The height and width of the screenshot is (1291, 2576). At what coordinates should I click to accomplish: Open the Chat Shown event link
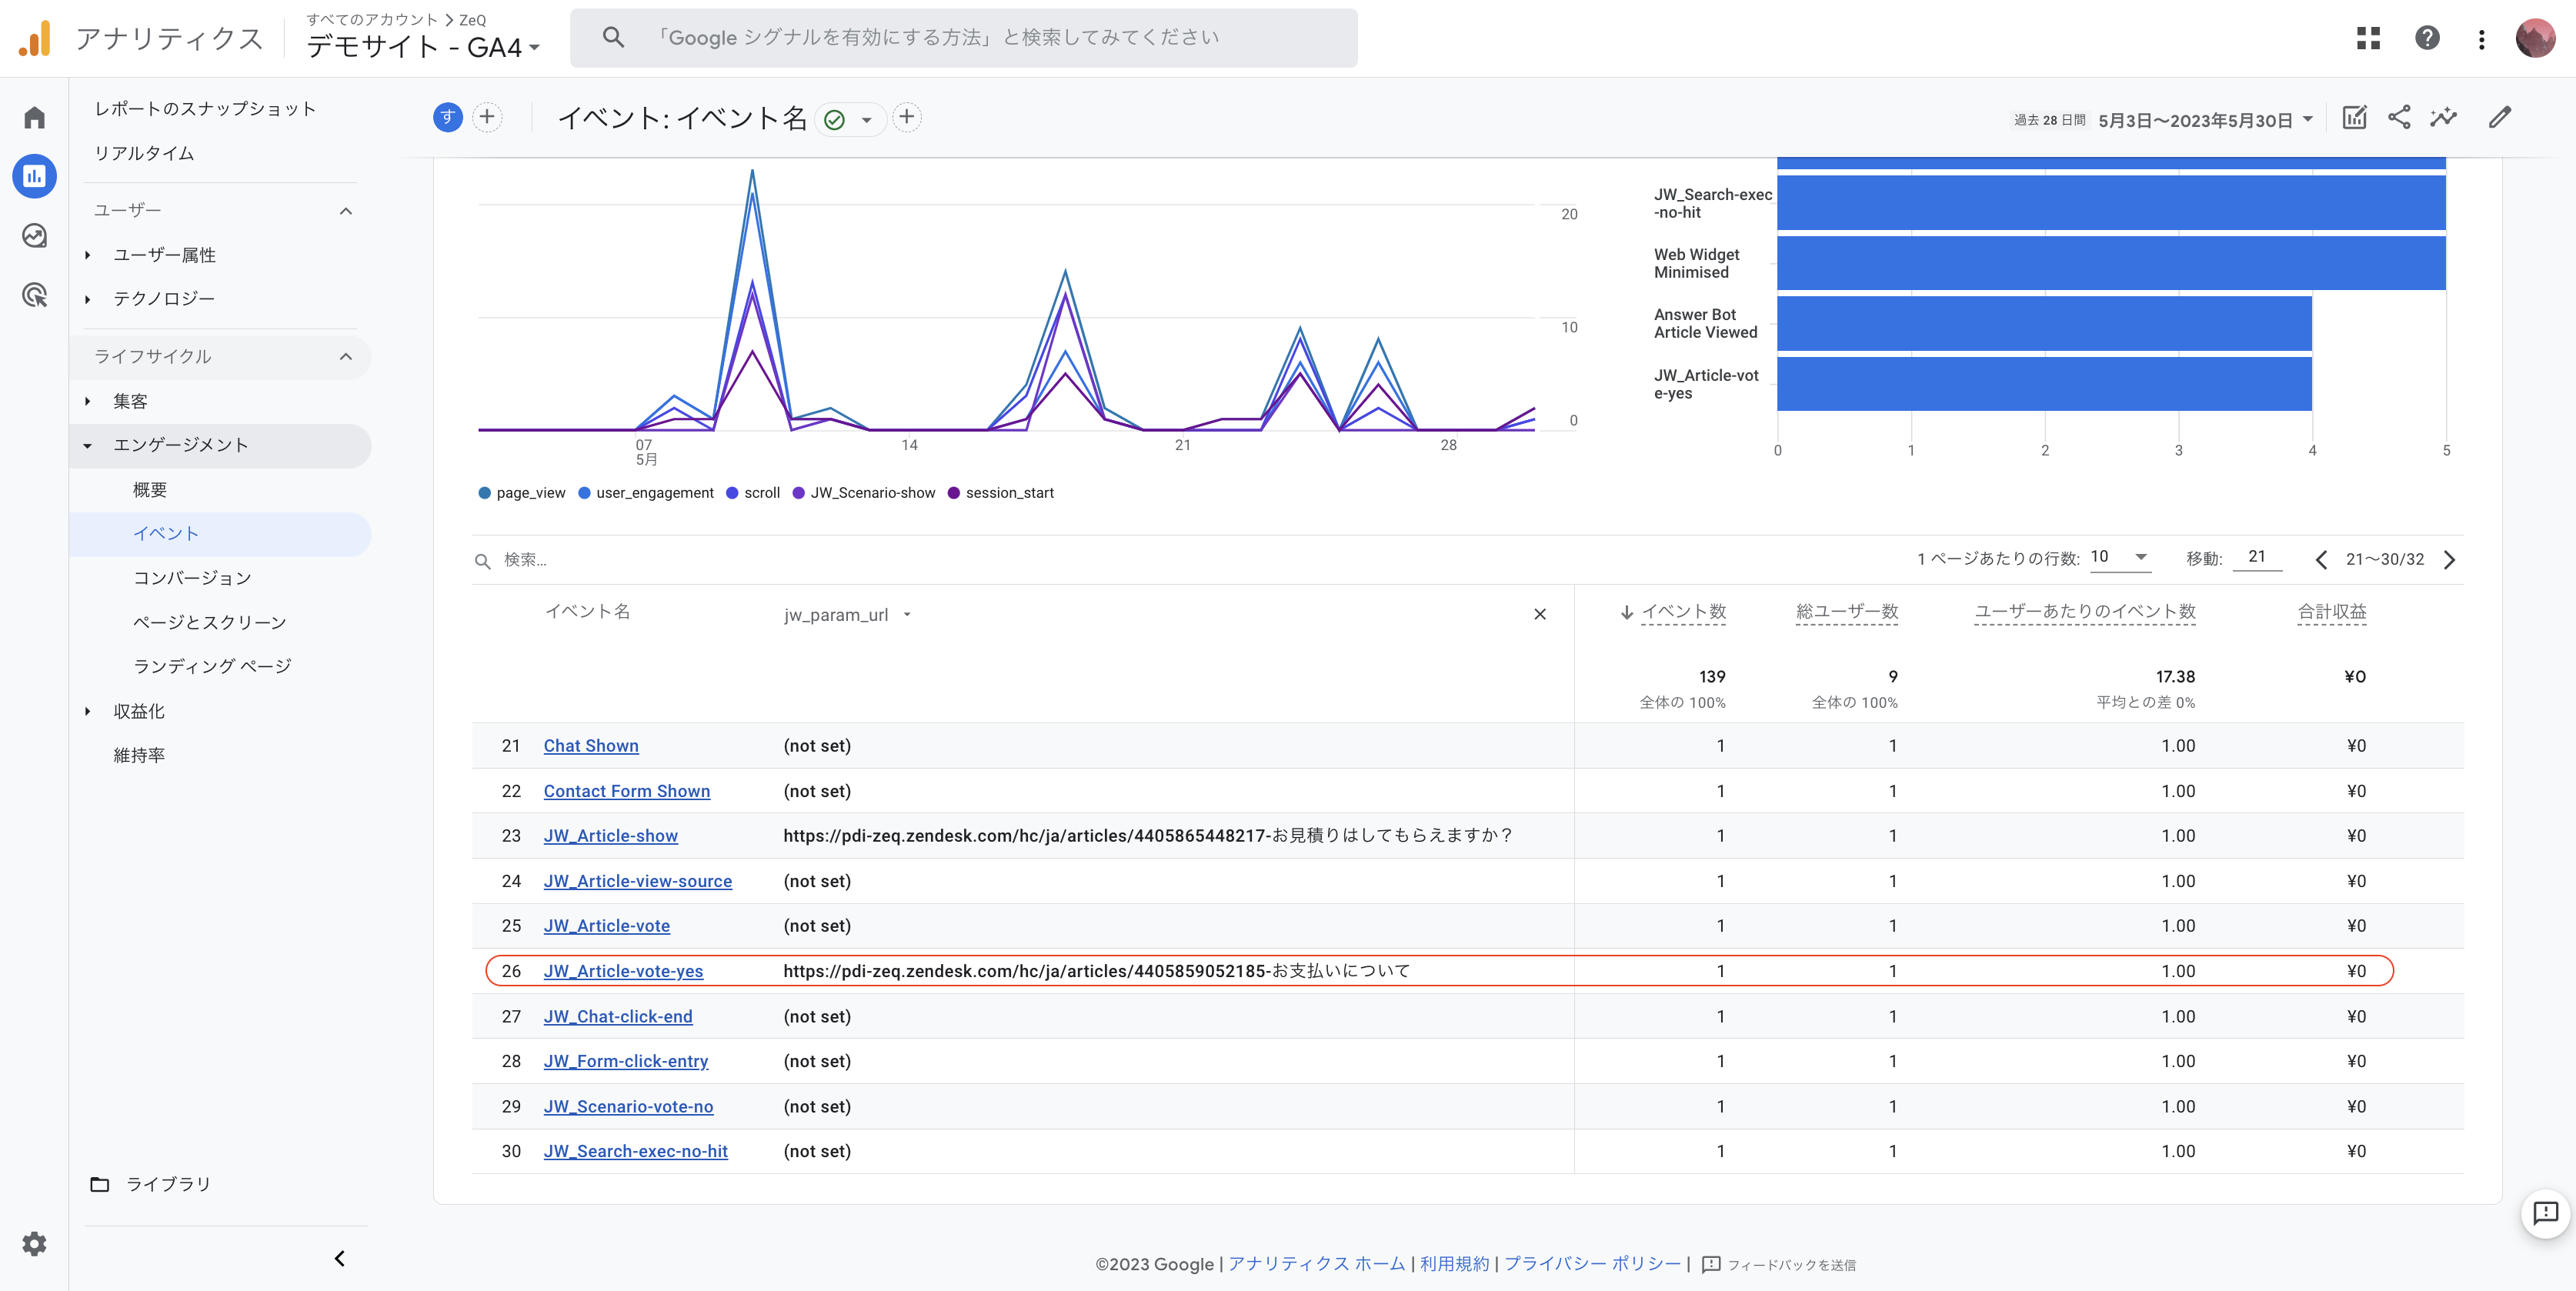tap(591, 746)
